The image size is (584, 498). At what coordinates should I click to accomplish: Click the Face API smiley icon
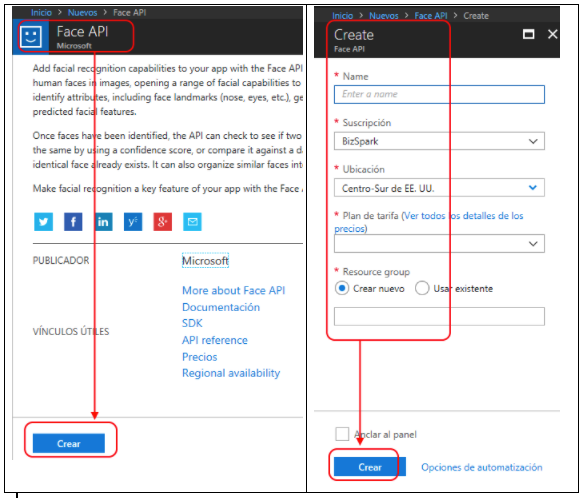coord(31,37)
